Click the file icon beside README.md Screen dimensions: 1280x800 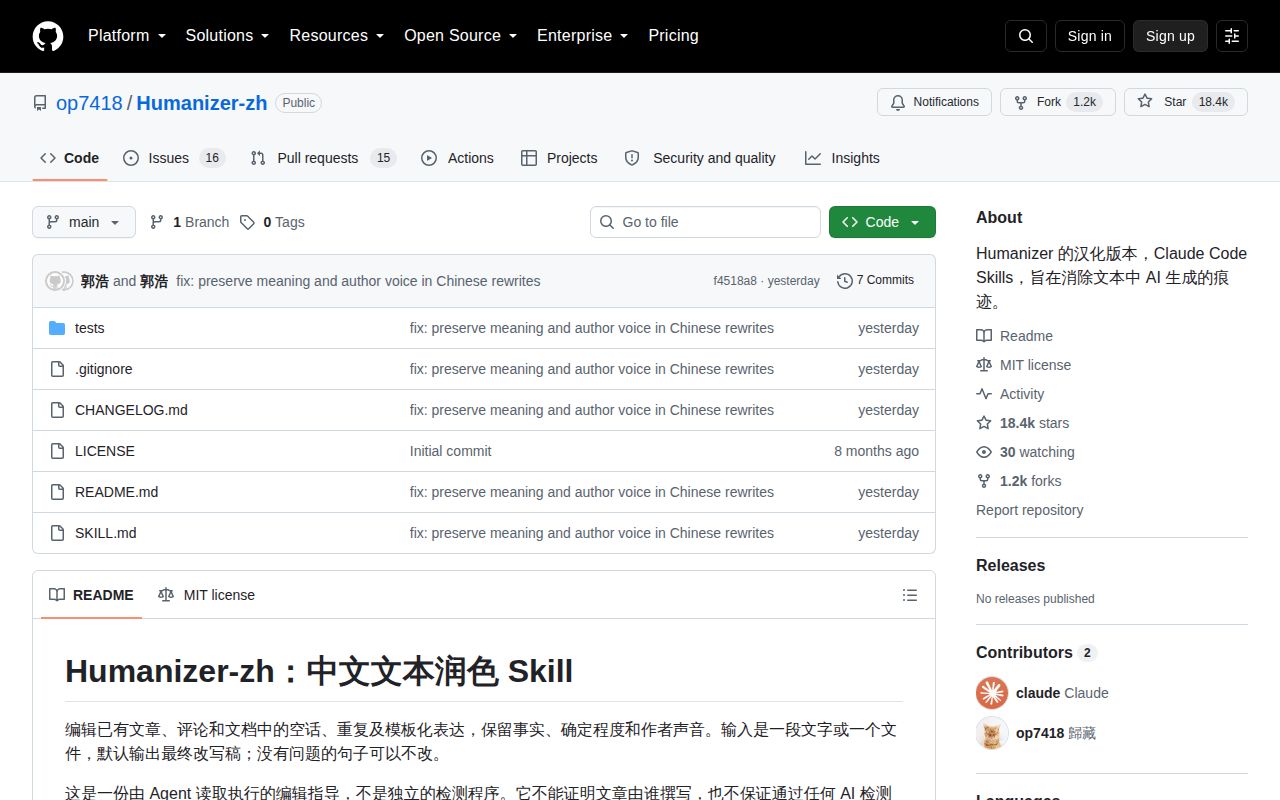pyautogui.click(x=57, y=492)
